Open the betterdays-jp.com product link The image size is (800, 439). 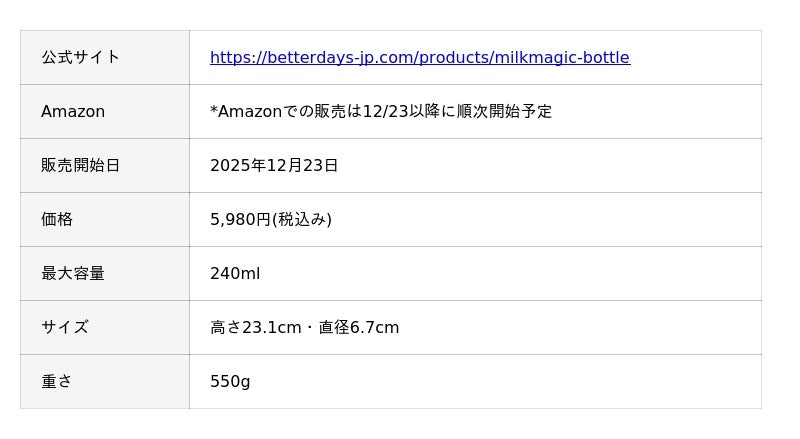click(x=419, y=58)
